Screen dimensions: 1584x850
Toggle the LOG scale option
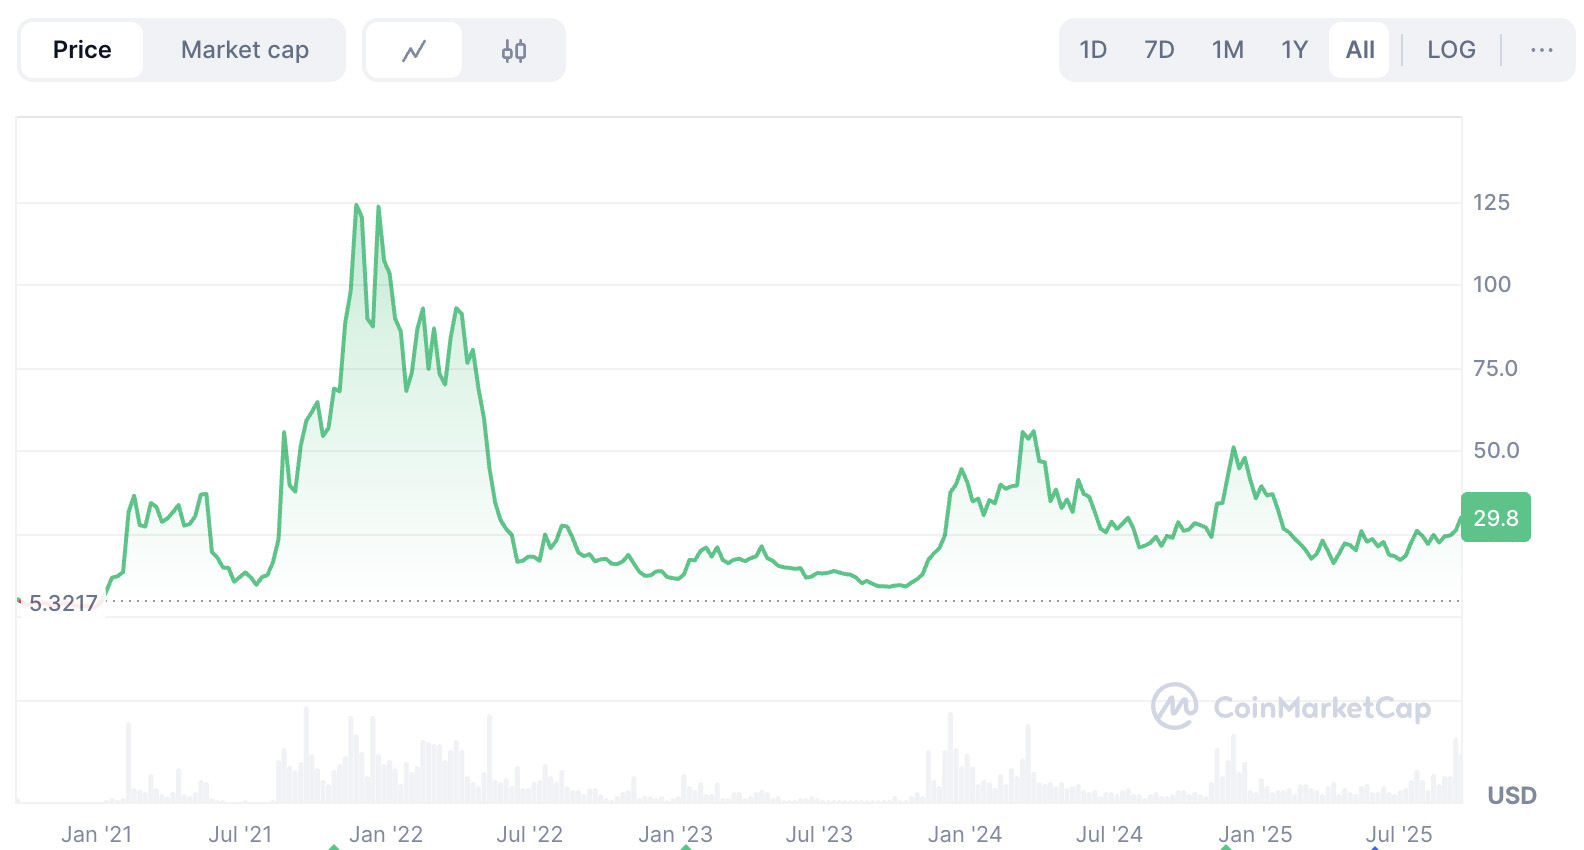[x=1451, y=50]
